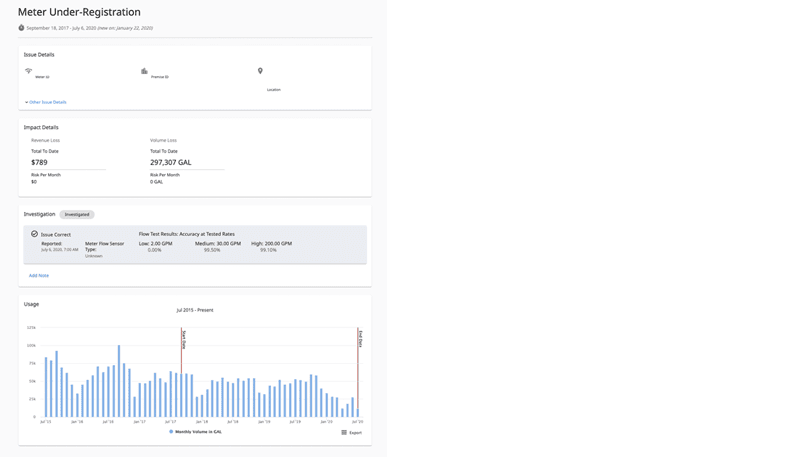Select the "0.00%" low flow accuracy value
789x457 pixels.
pyautogui.click(x=154, y=250)
